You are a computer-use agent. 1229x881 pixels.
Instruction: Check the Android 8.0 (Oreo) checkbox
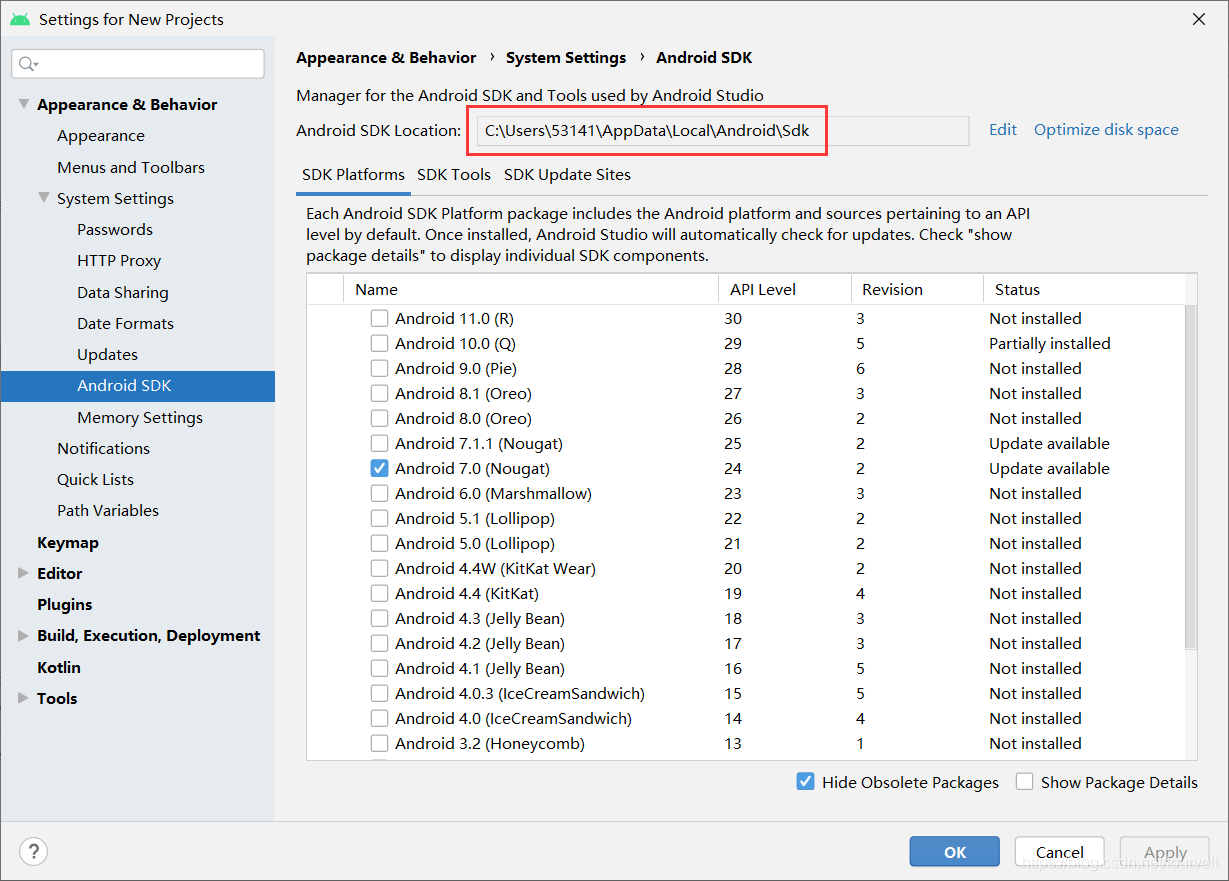click(x=379, y=418)
